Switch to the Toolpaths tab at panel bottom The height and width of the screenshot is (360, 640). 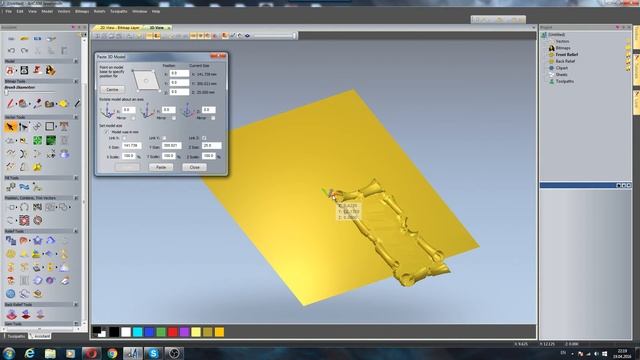16,336
